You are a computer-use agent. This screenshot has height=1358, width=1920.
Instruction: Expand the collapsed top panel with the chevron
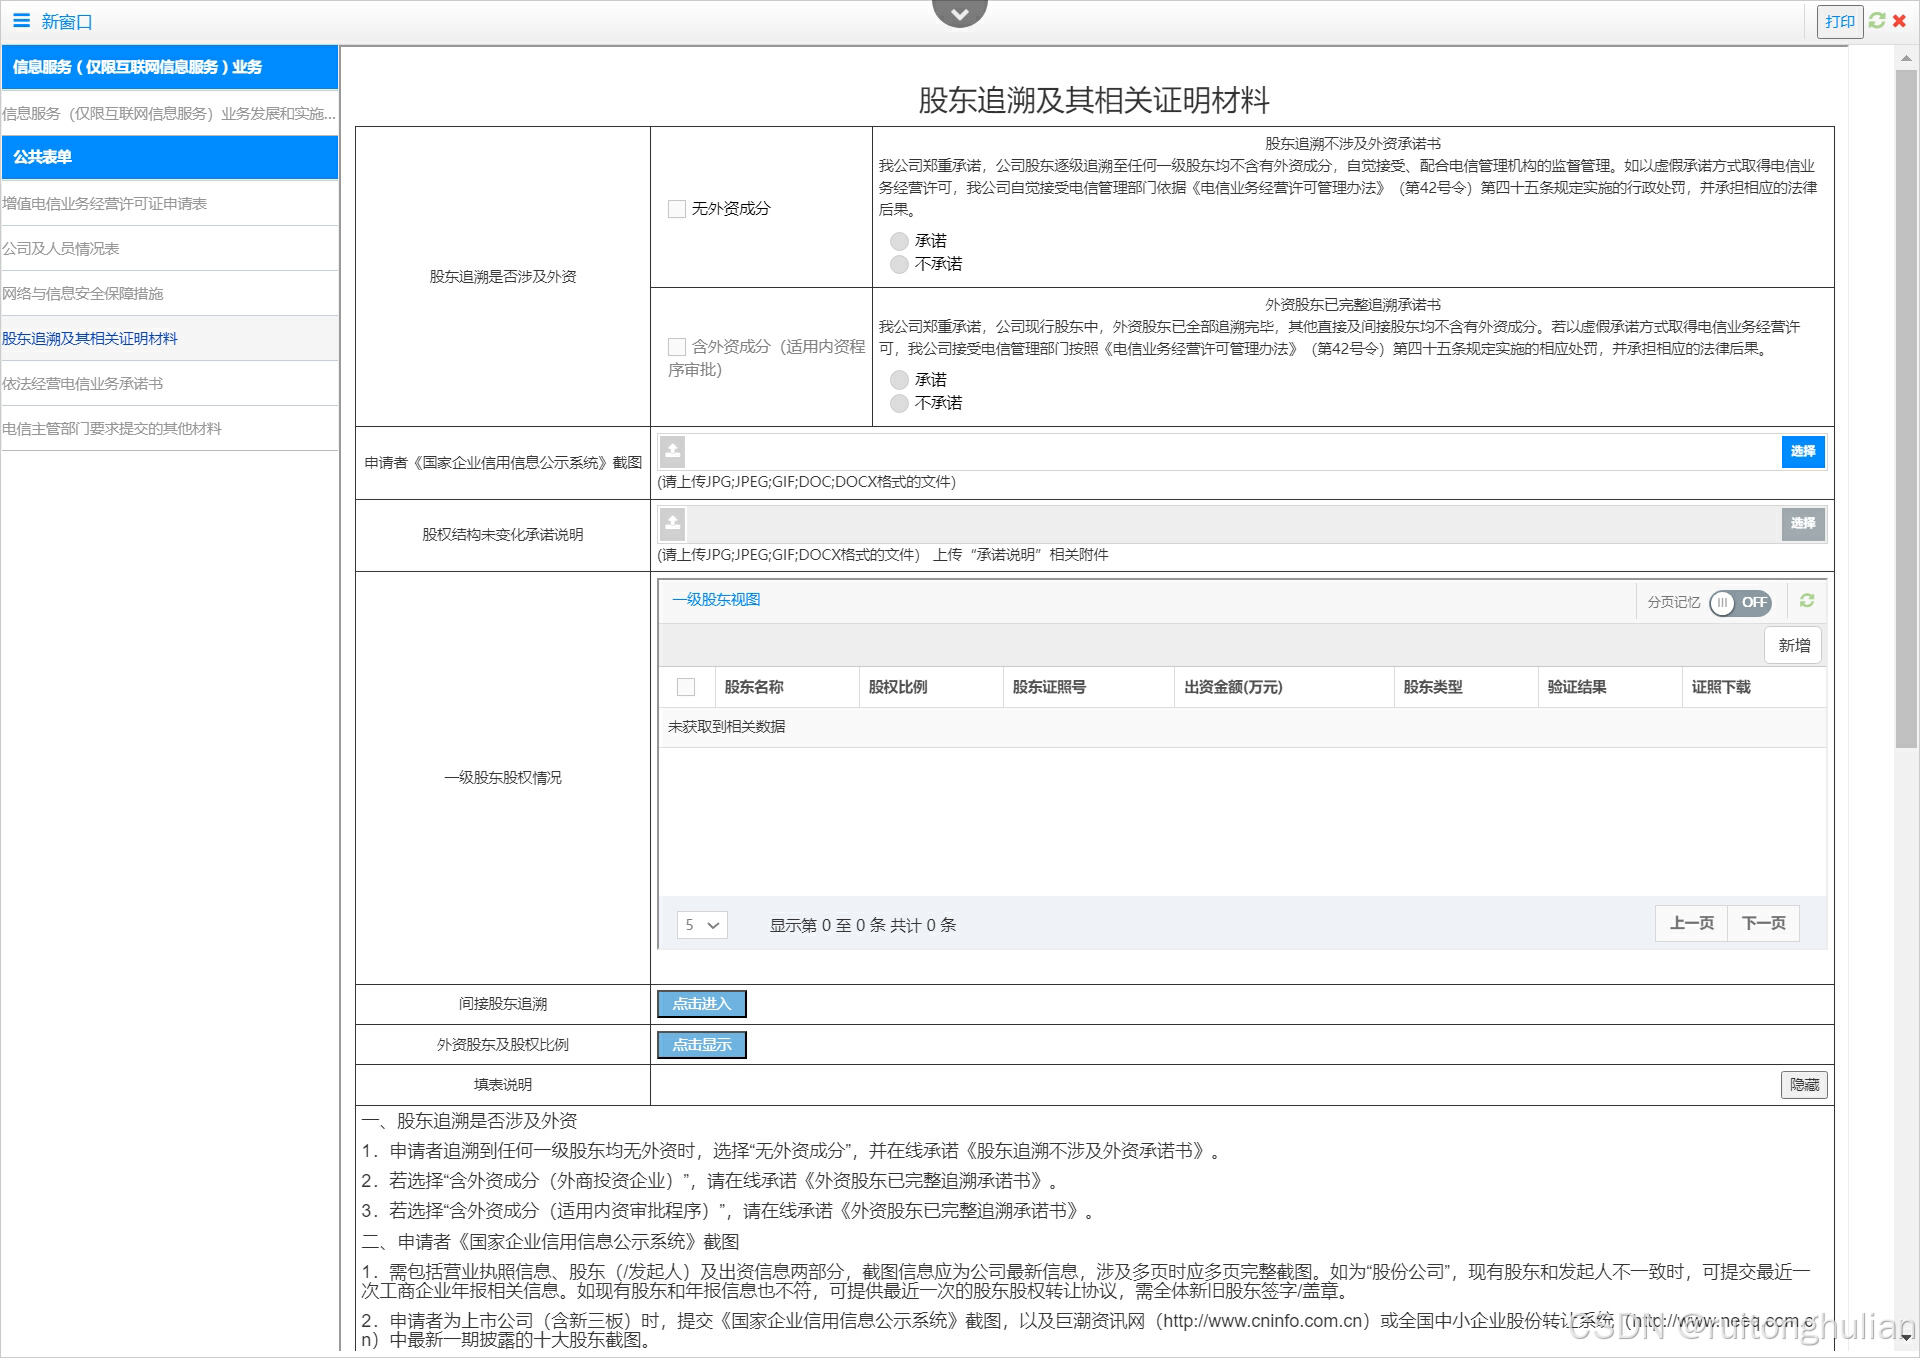coord(959,14)
